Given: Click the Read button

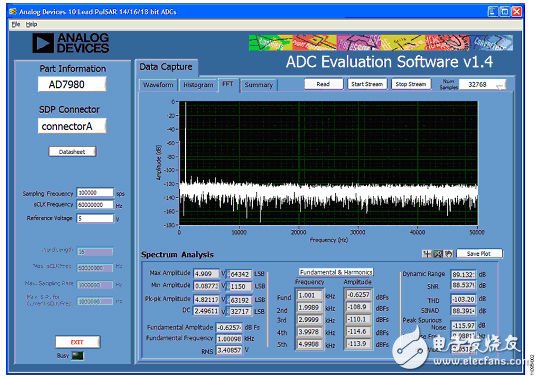Looking at the screenshot, I should pos(323,84).
